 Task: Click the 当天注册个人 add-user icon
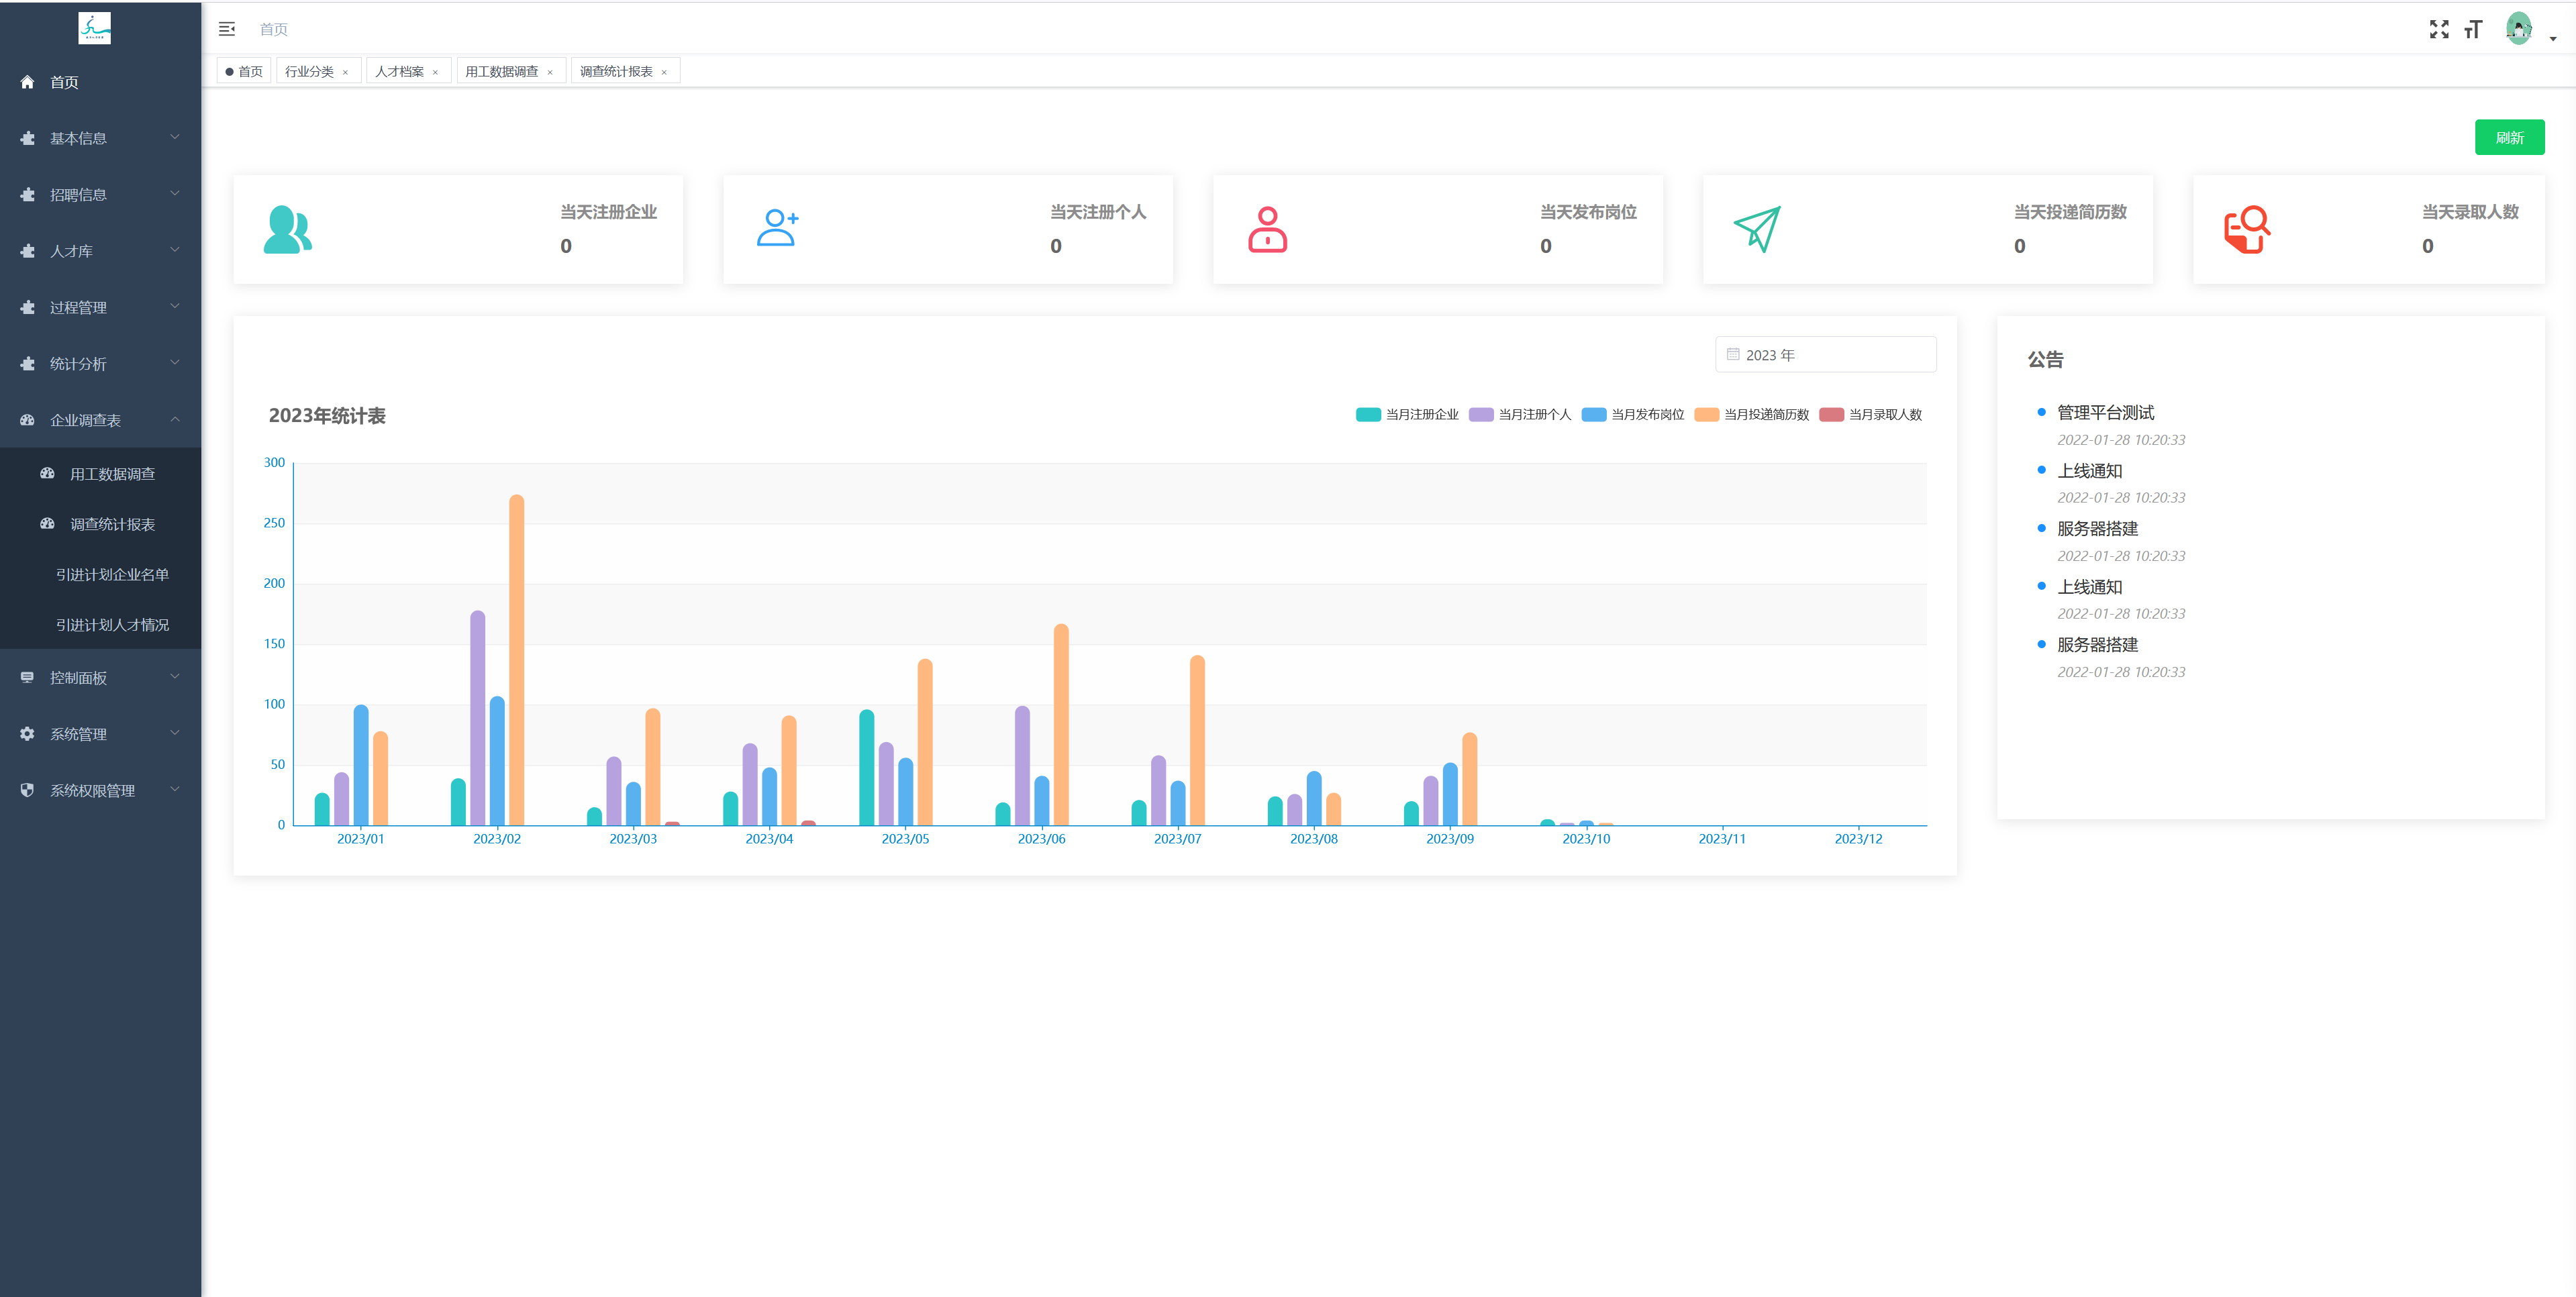[777, 228]
